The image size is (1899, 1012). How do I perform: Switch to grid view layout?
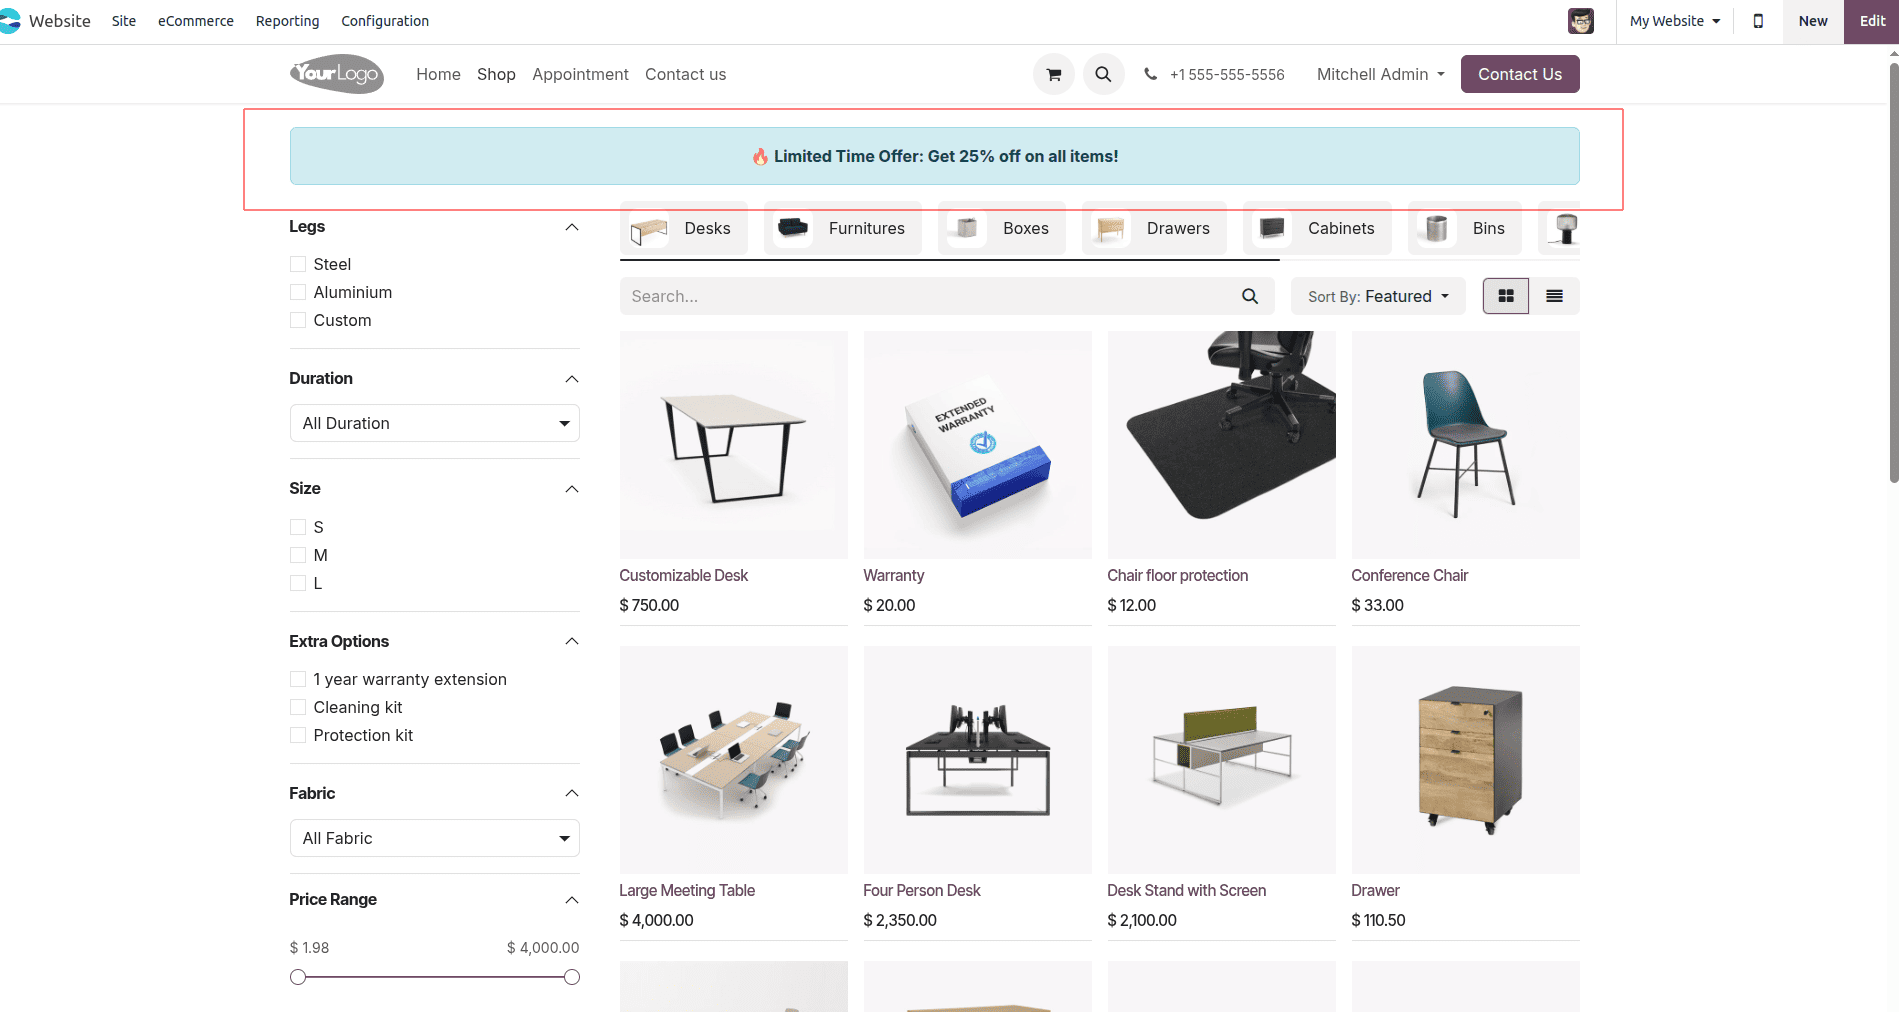pyautogui.click(x=1506, y=296)
